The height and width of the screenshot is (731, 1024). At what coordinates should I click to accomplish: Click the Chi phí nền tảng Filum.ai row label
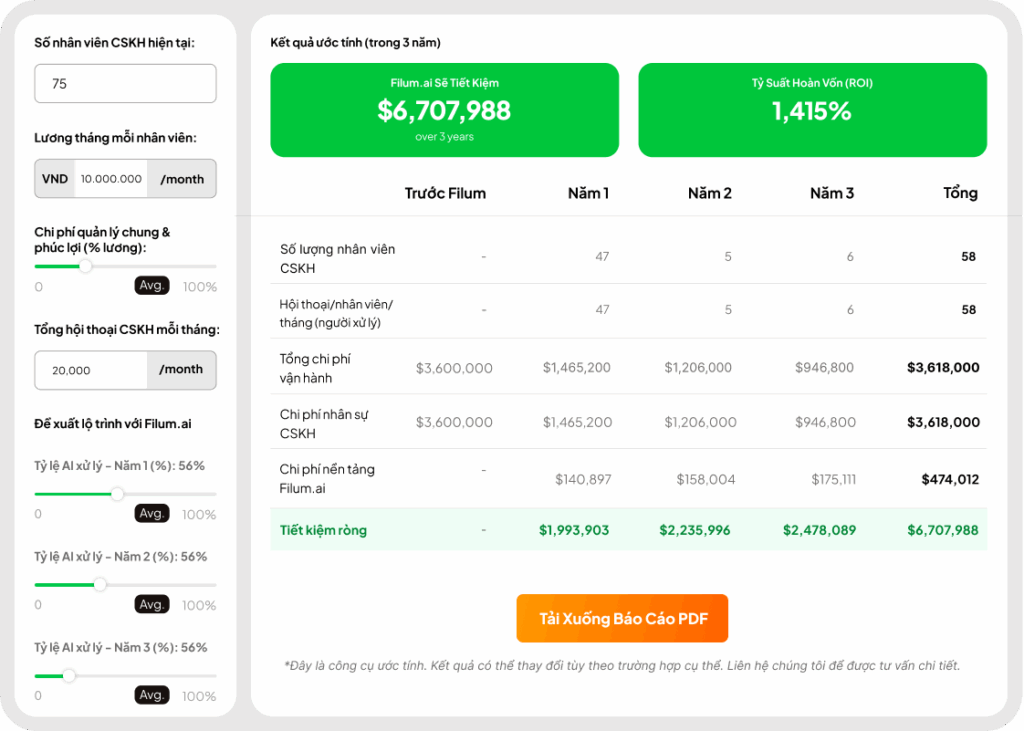[327, 479]
